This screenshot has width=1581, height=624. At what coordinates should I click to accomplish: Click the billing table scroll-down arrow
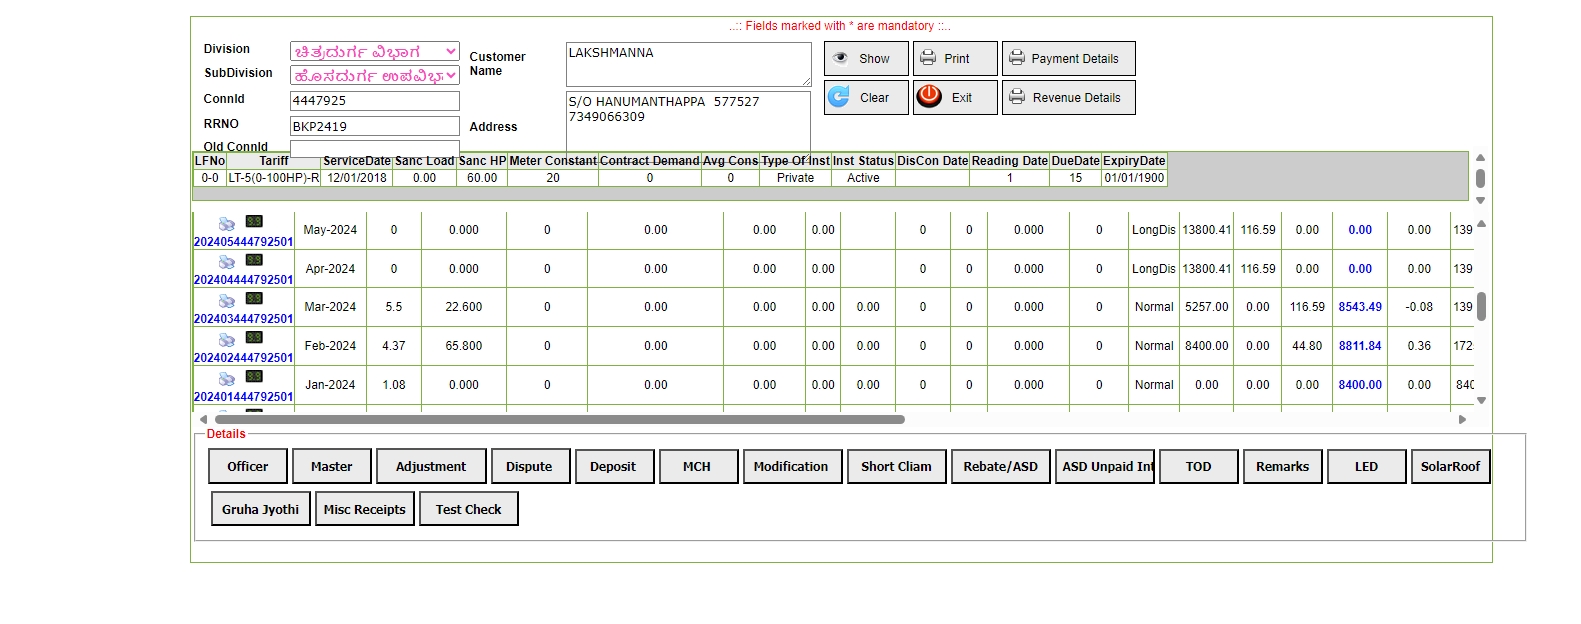coord(1481,401)
